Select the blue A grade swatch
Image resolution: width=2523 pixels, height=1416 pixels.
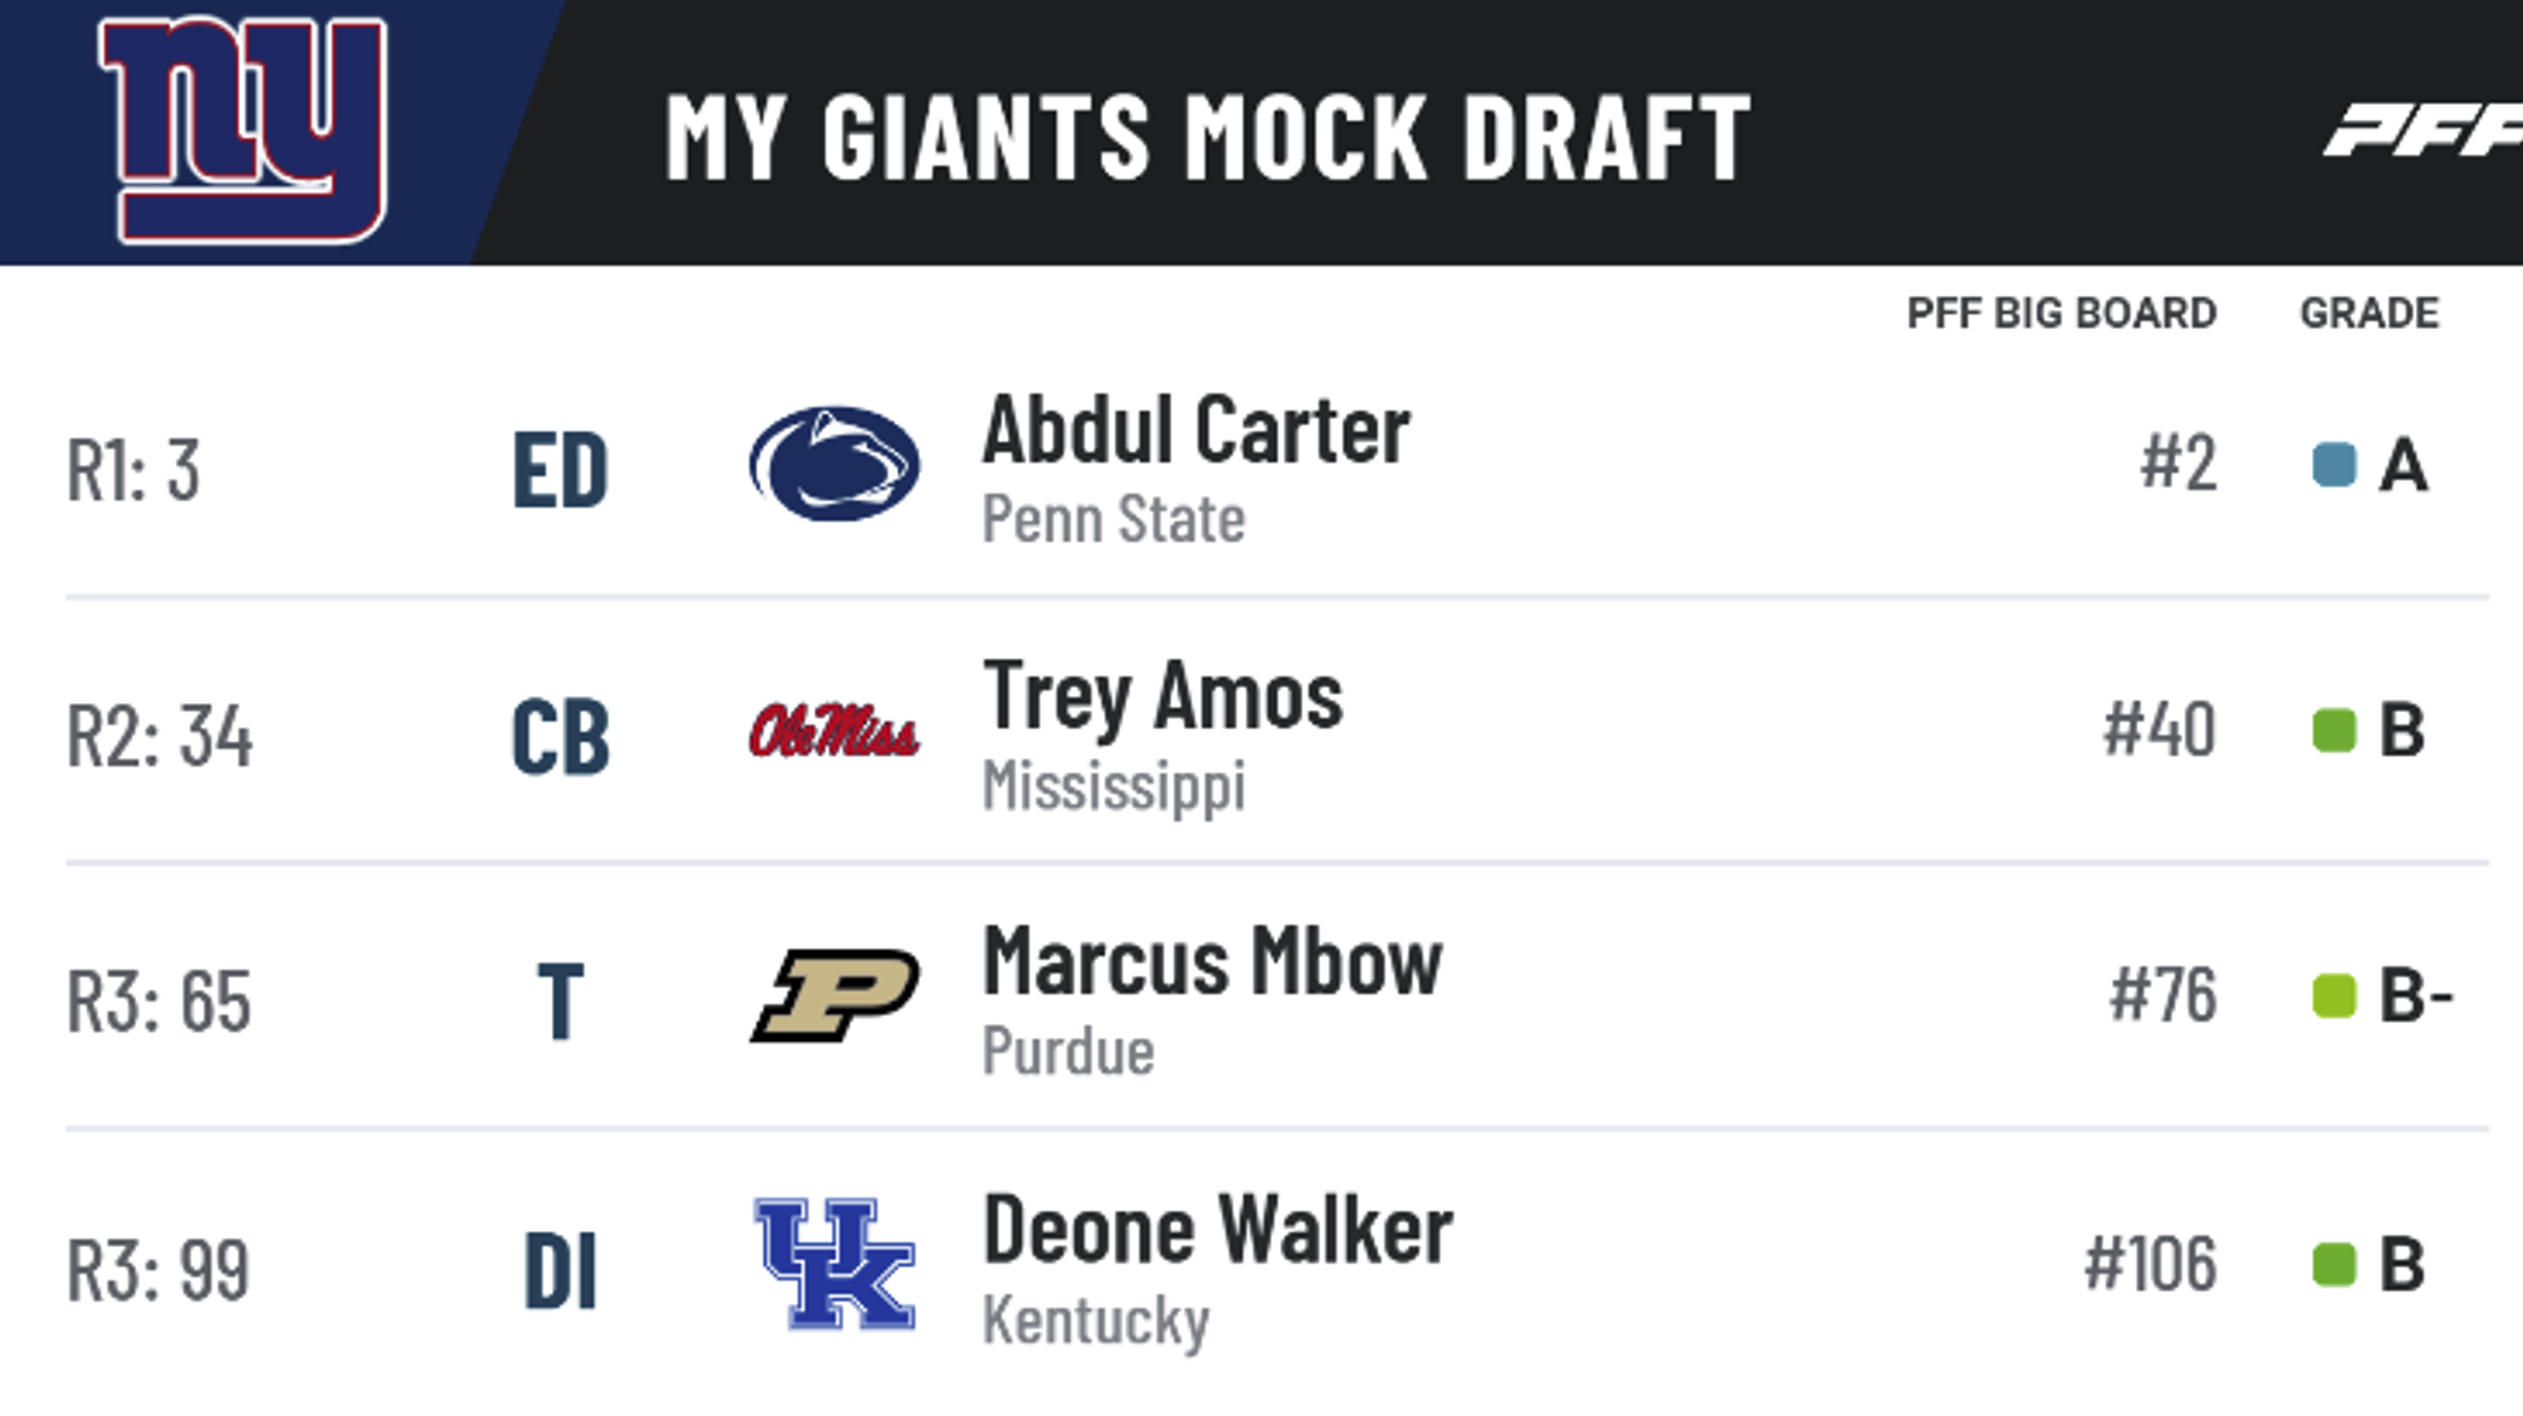tap(2334, 465)
